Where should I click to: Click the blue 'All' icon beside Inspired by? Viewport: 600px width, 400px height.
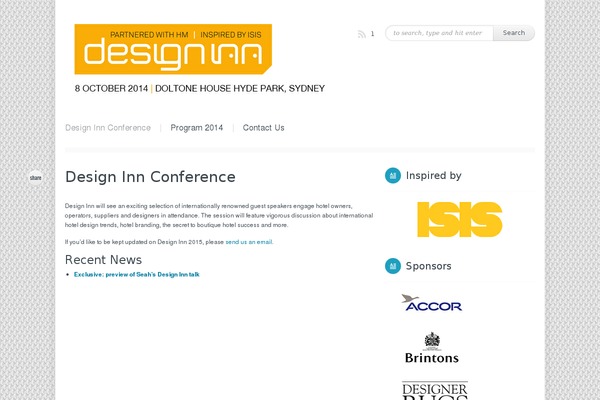point(393,176)
